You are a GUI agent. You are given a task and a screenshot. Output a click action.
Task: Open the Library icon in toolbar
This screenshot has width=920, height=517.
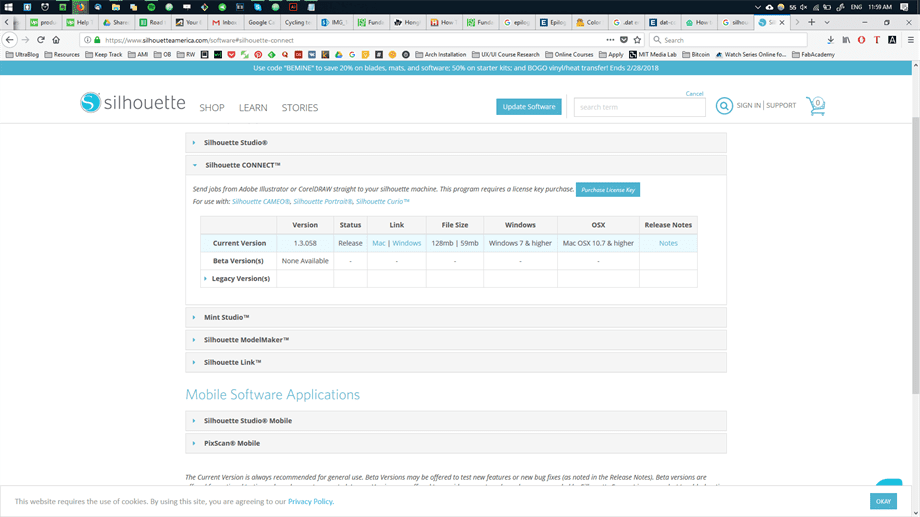[846, 40]
